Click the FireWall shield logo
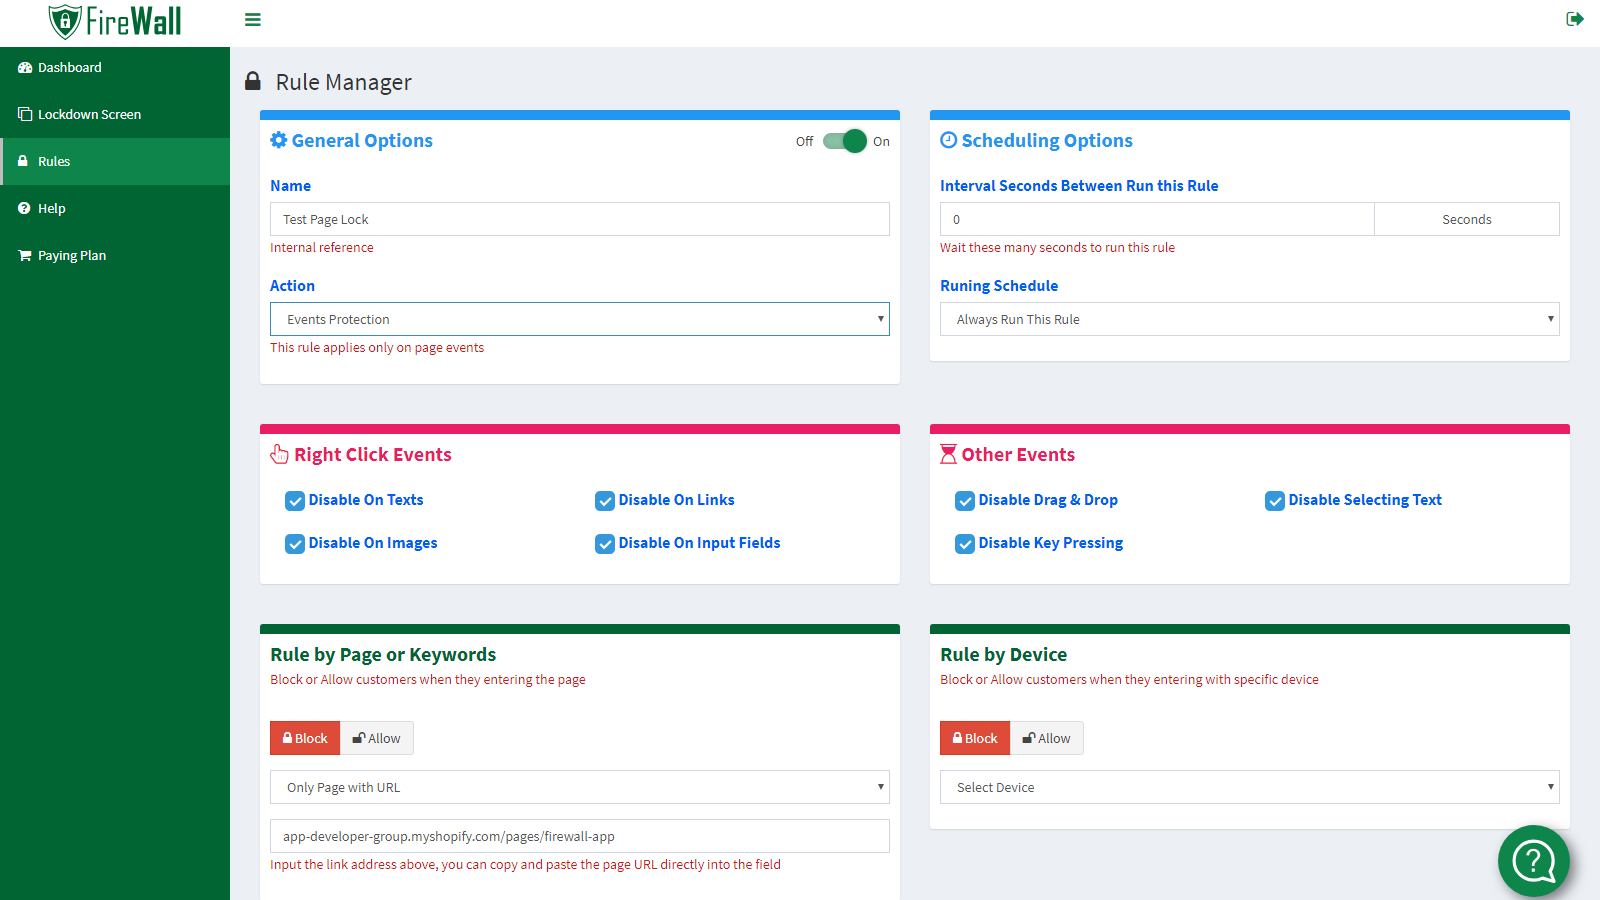Viewport: 1600px width, 900px height. pyautogui.click(x=66, y=21)
